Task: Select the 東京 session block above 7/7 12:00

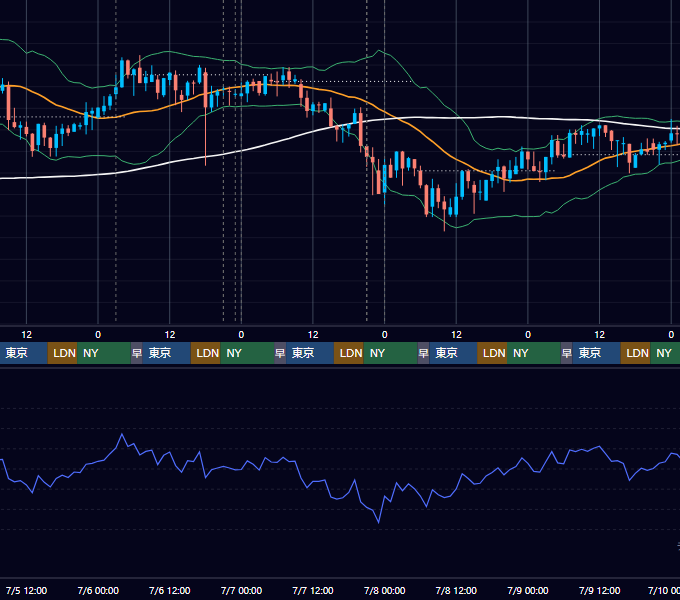Action: click(x=310, y=353)
